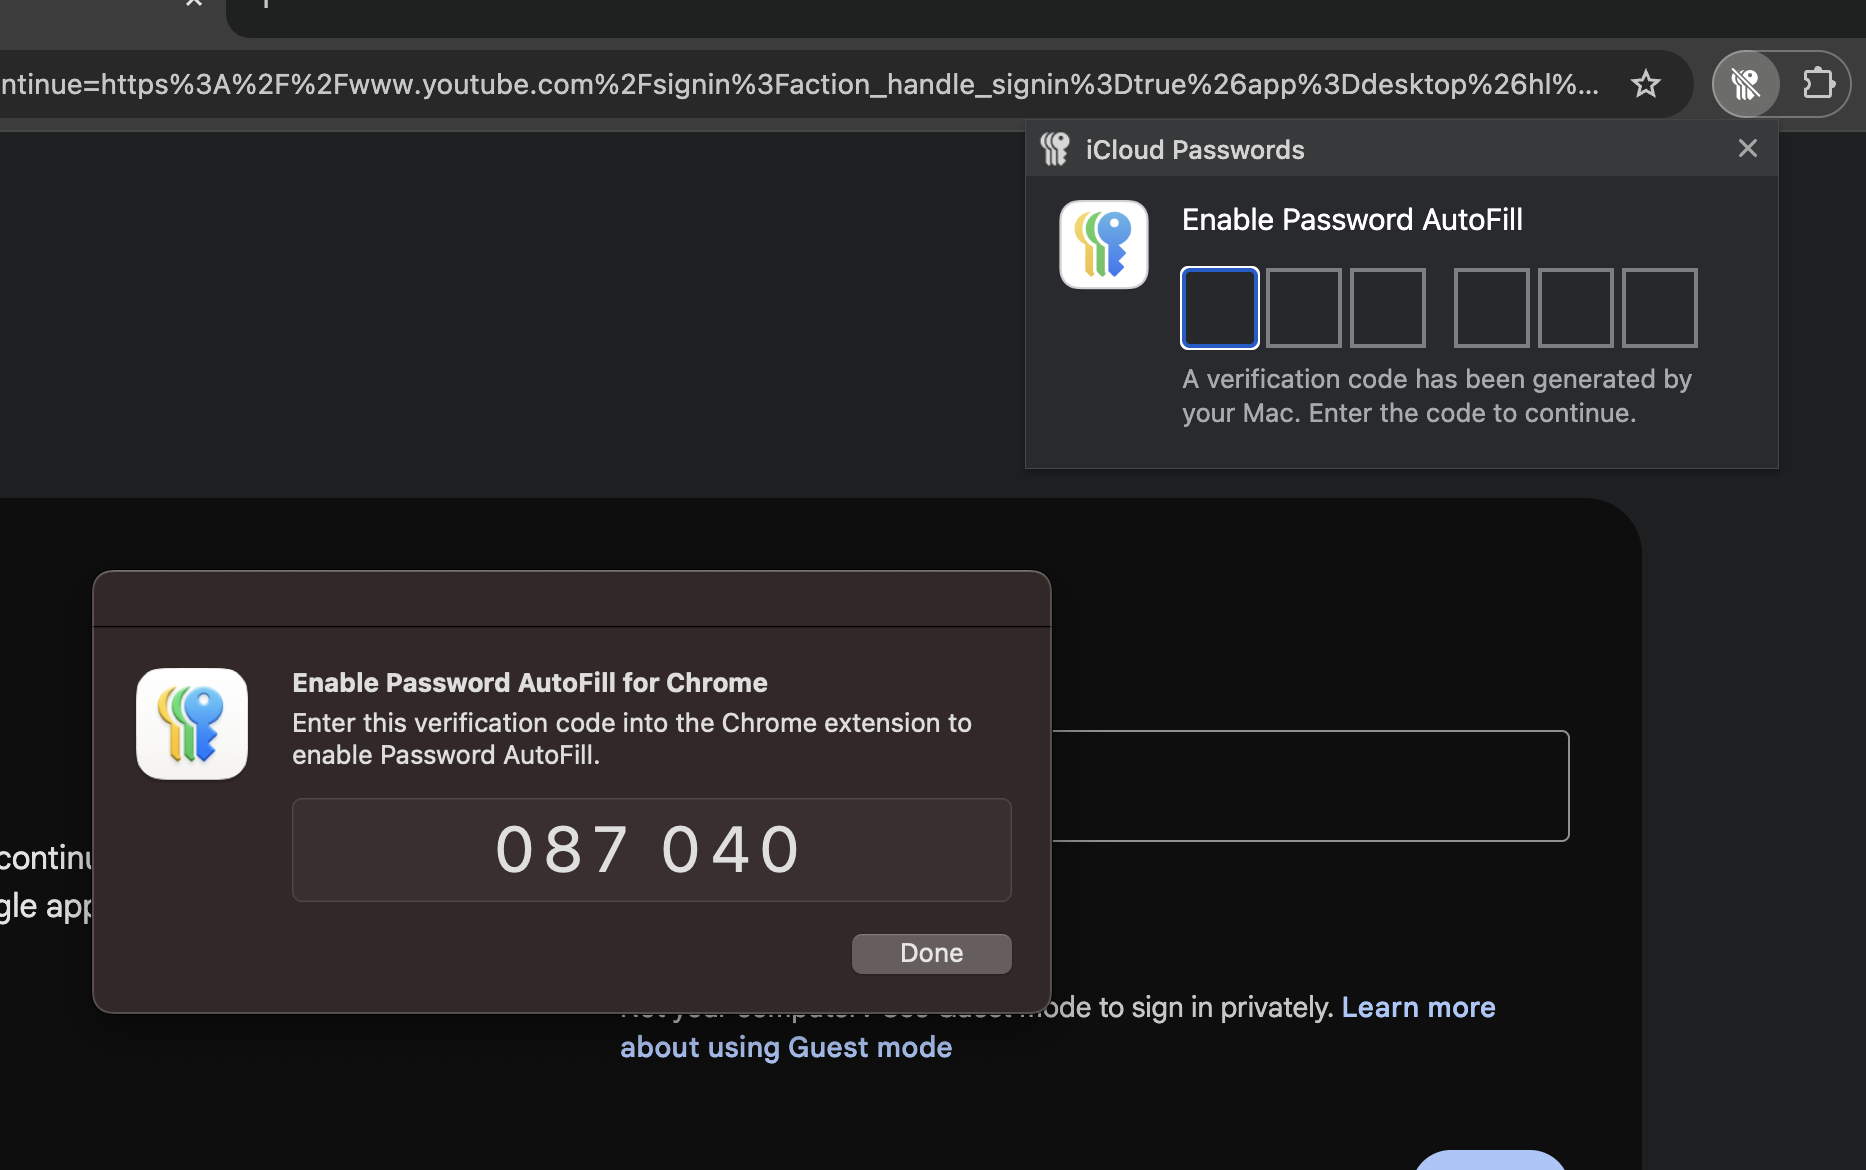The image size is (1866, 1170).
Task: Close the browser tab with X
Action: tap(194, 3)
